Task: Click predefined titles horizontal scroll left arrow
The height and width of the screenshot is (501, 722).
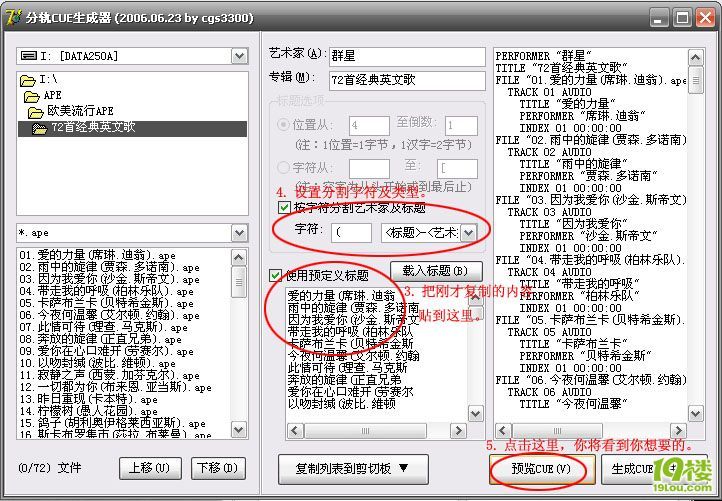Action: point(295,431)
